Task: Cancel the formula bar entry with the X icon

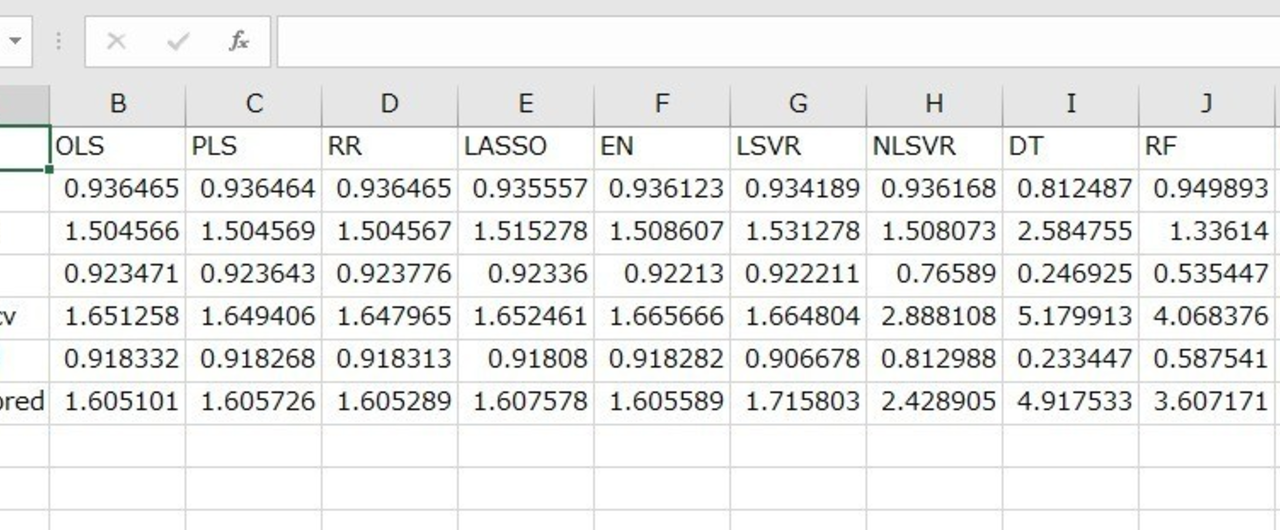Action: click(x=116, y=41)
